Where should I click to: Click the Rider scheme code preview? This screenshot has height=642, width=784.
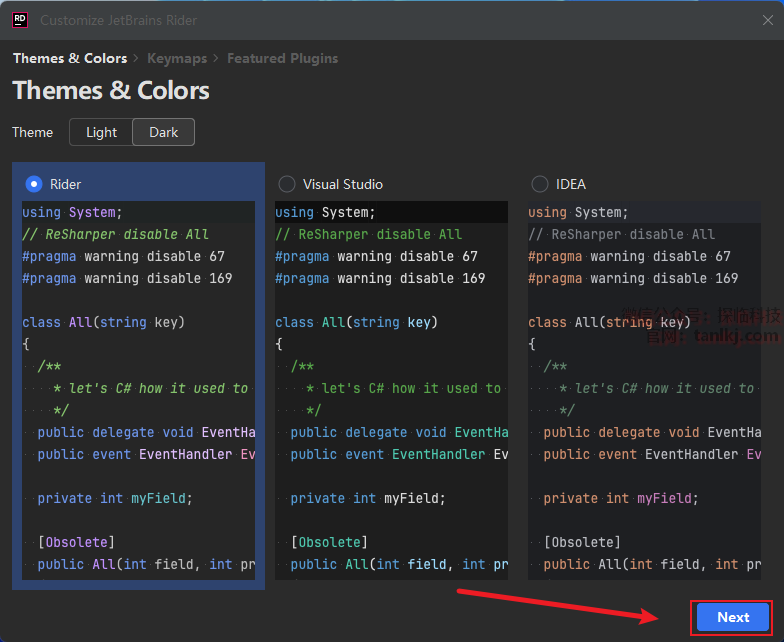(x=138, y=390)
